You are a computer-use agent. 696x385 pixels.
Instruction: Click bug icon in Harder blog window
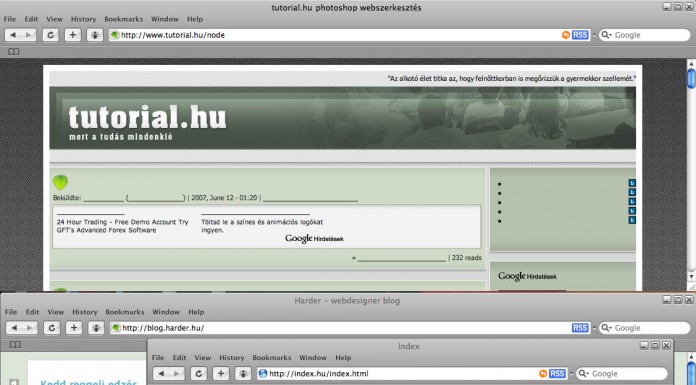(x=96, y=328)
